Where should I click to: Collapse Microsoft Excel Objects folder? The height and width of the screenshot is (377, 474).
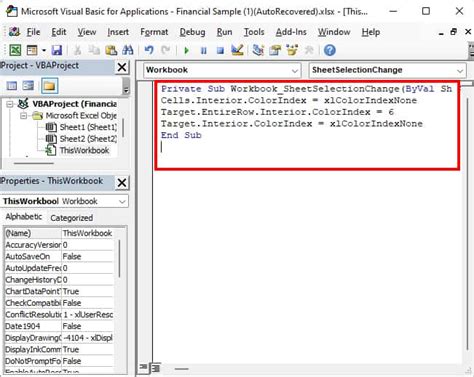(23, 116)
